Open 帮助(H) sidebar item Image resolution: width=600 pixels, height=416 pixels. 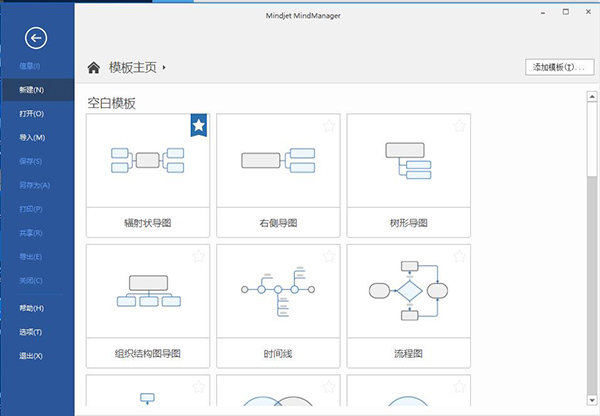pyautogui.click(x=31, y=308)
